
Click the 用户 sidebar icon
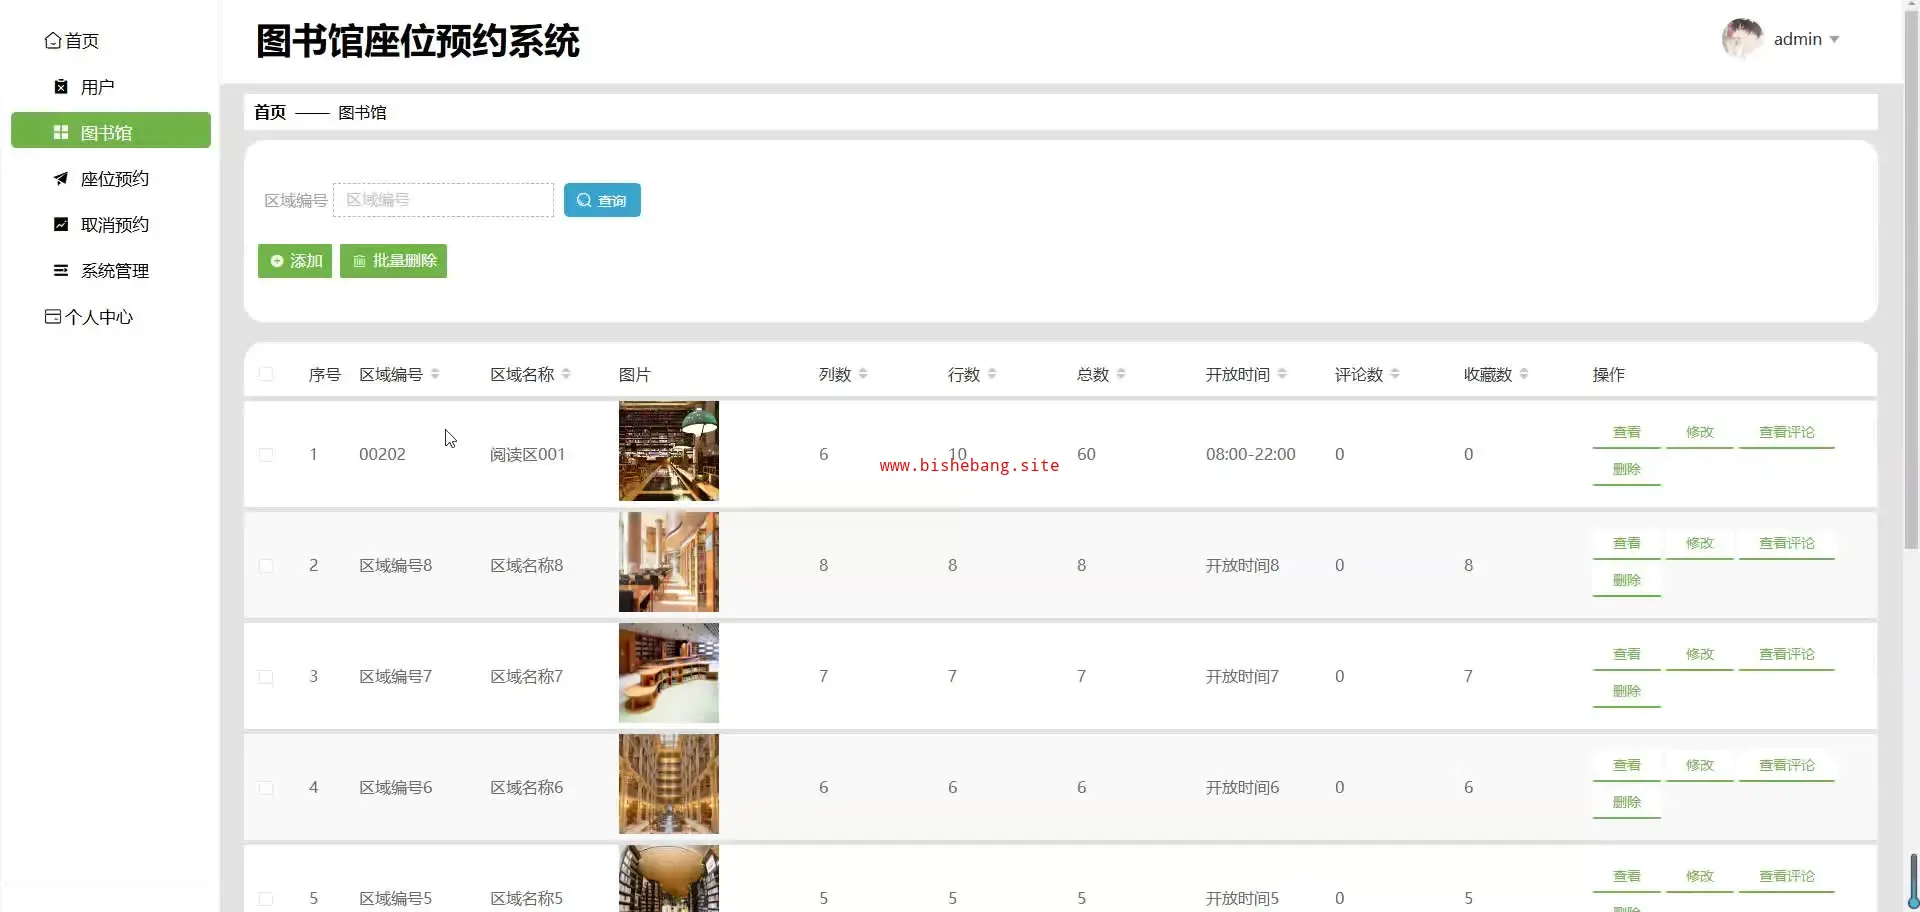(x=61, y=87)
